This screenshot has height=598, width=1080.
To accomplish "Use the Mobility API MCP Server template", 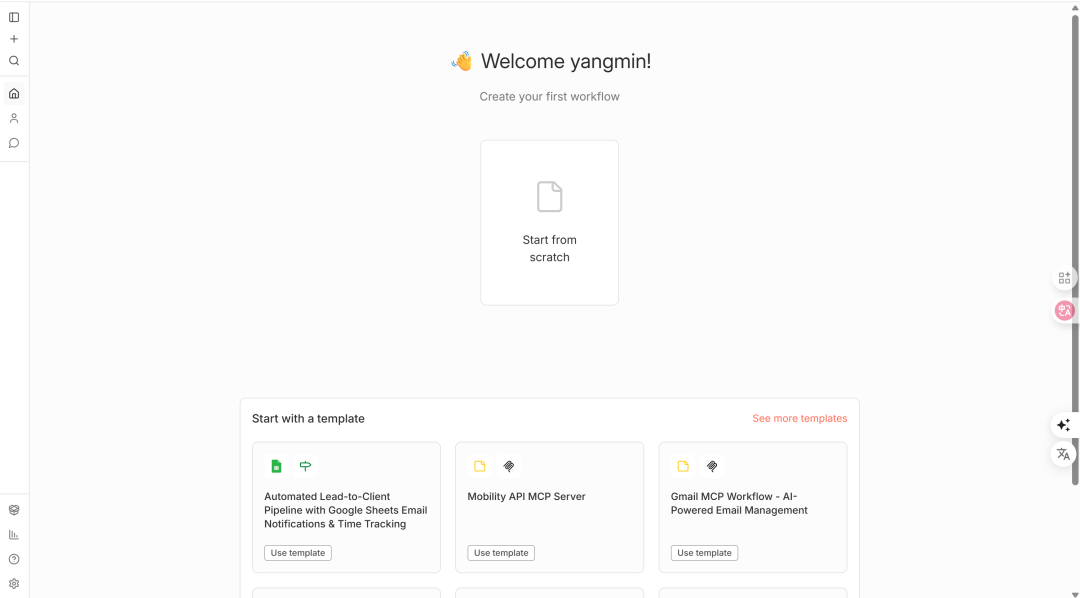I will point(501,553).
